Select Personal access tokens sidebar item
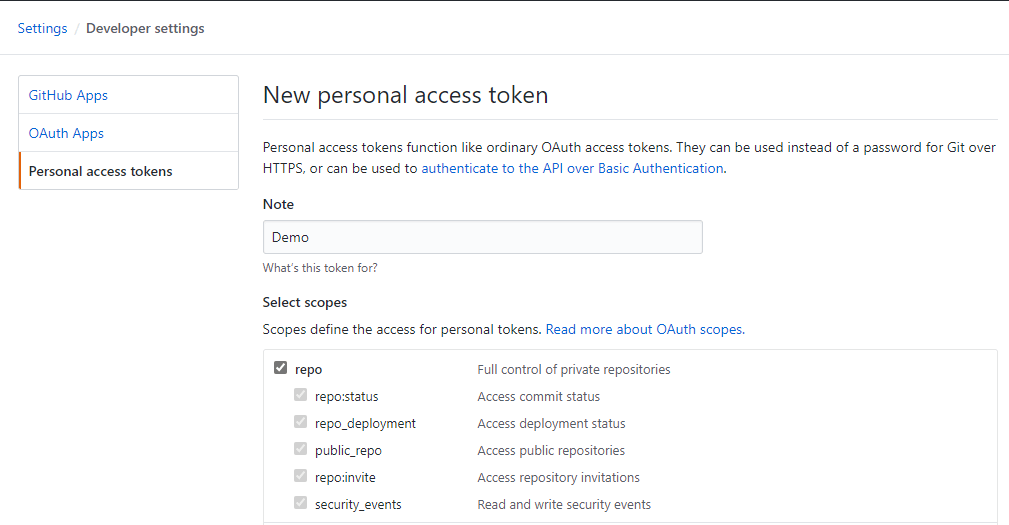This screenshot has width=1009, height=525. [x=100, y=171]
